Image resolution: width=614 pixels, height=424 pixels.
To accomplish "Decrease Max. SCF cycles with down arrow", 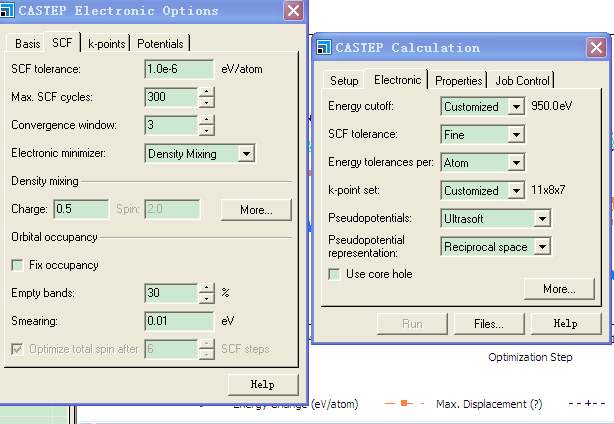I will pyautogui.click(x=206, y=102).
